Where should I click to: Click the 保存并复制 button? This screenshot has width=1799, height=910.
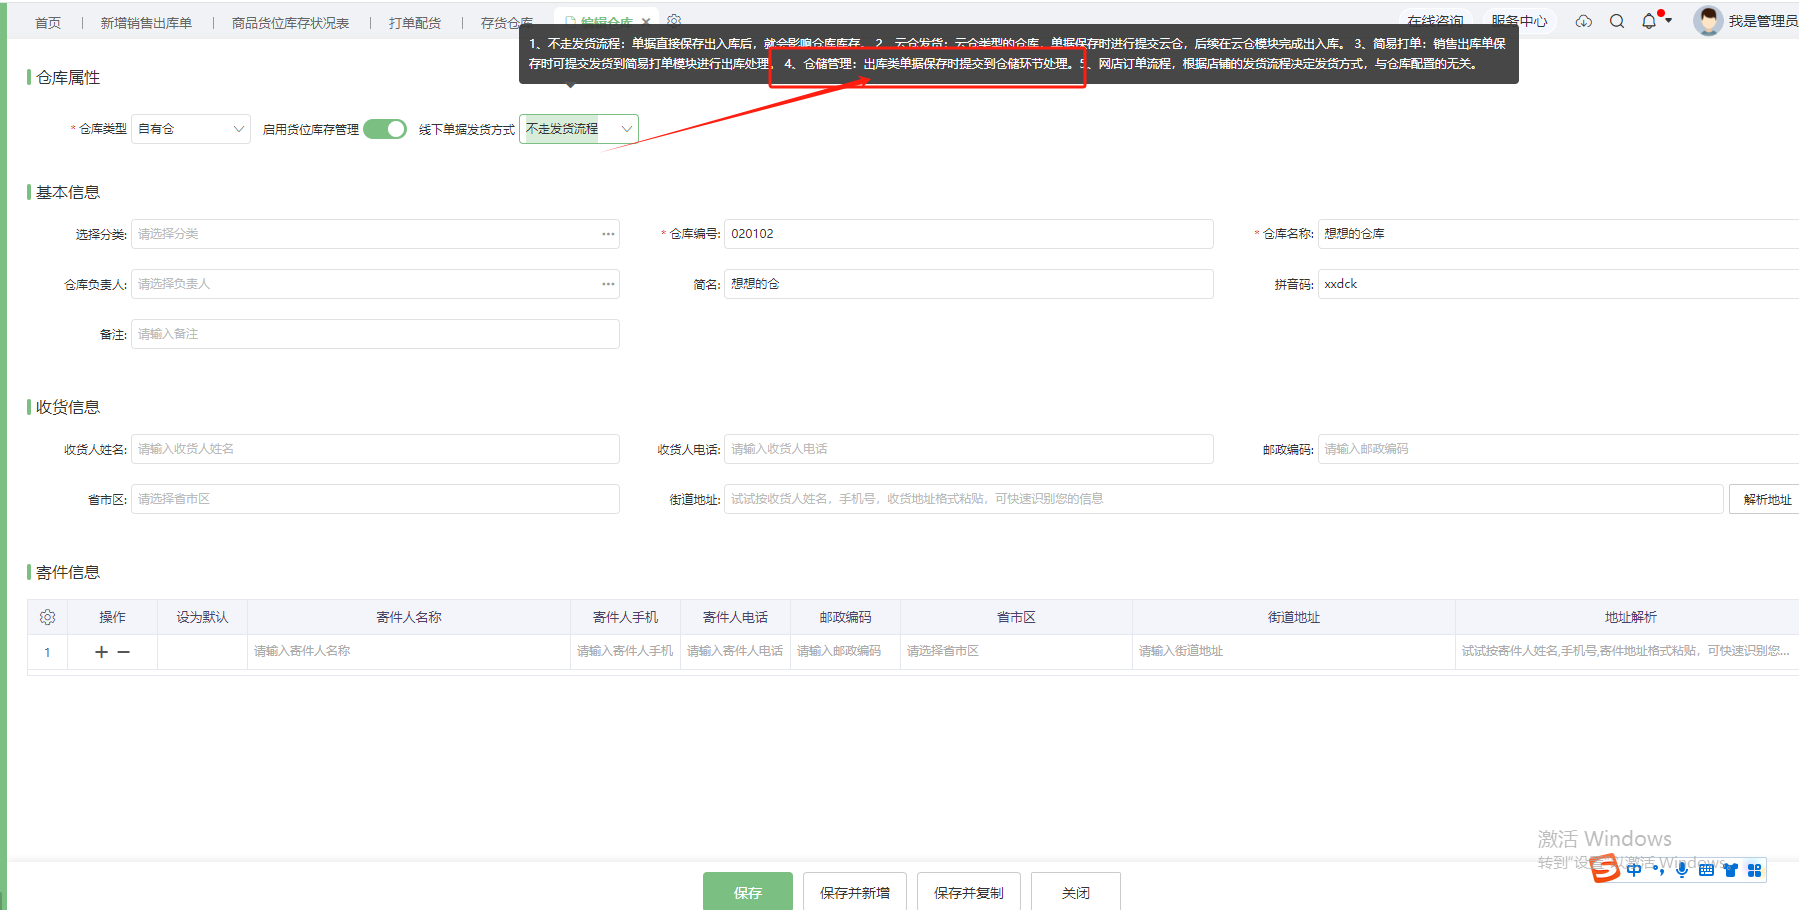point(969,892)
